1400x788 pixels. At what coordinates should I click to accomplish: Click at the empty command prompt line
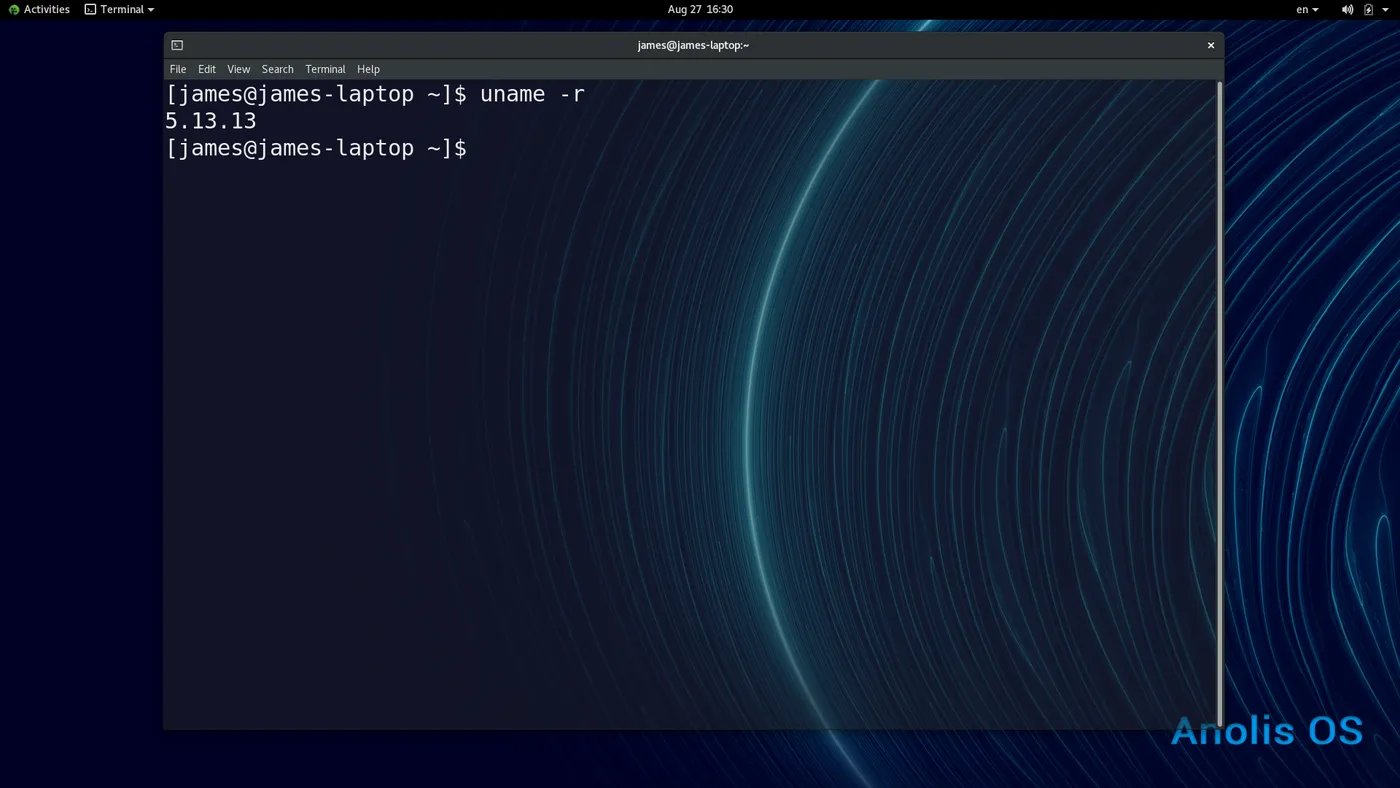pos(315,148)
